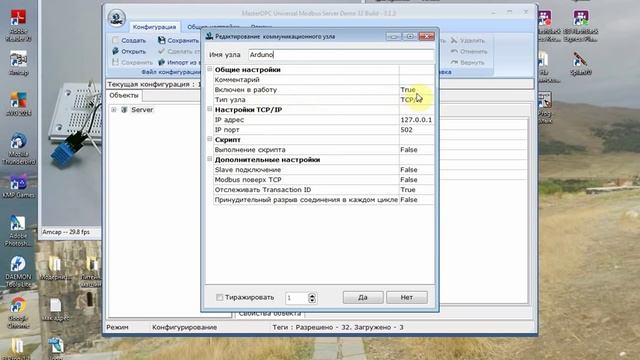Click the IP порт value 502
The height and width of the screenshot is (360, 640).
coord(416,130)
